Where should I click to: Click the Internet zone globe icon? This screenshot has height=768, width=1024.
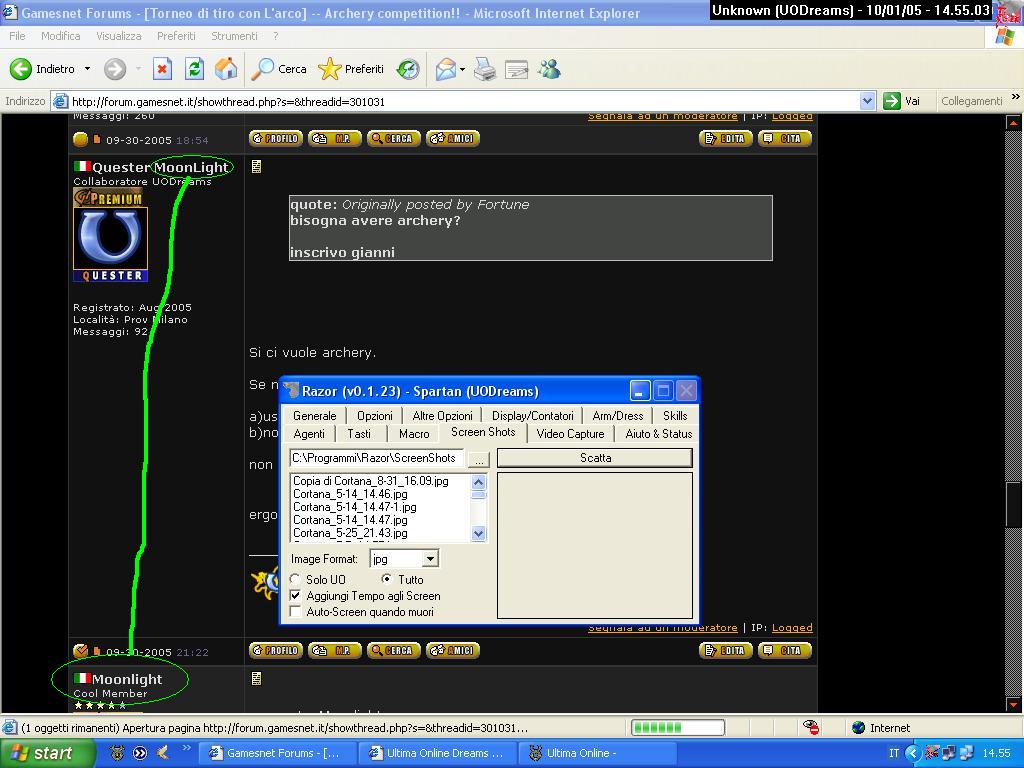click(859, 728)
